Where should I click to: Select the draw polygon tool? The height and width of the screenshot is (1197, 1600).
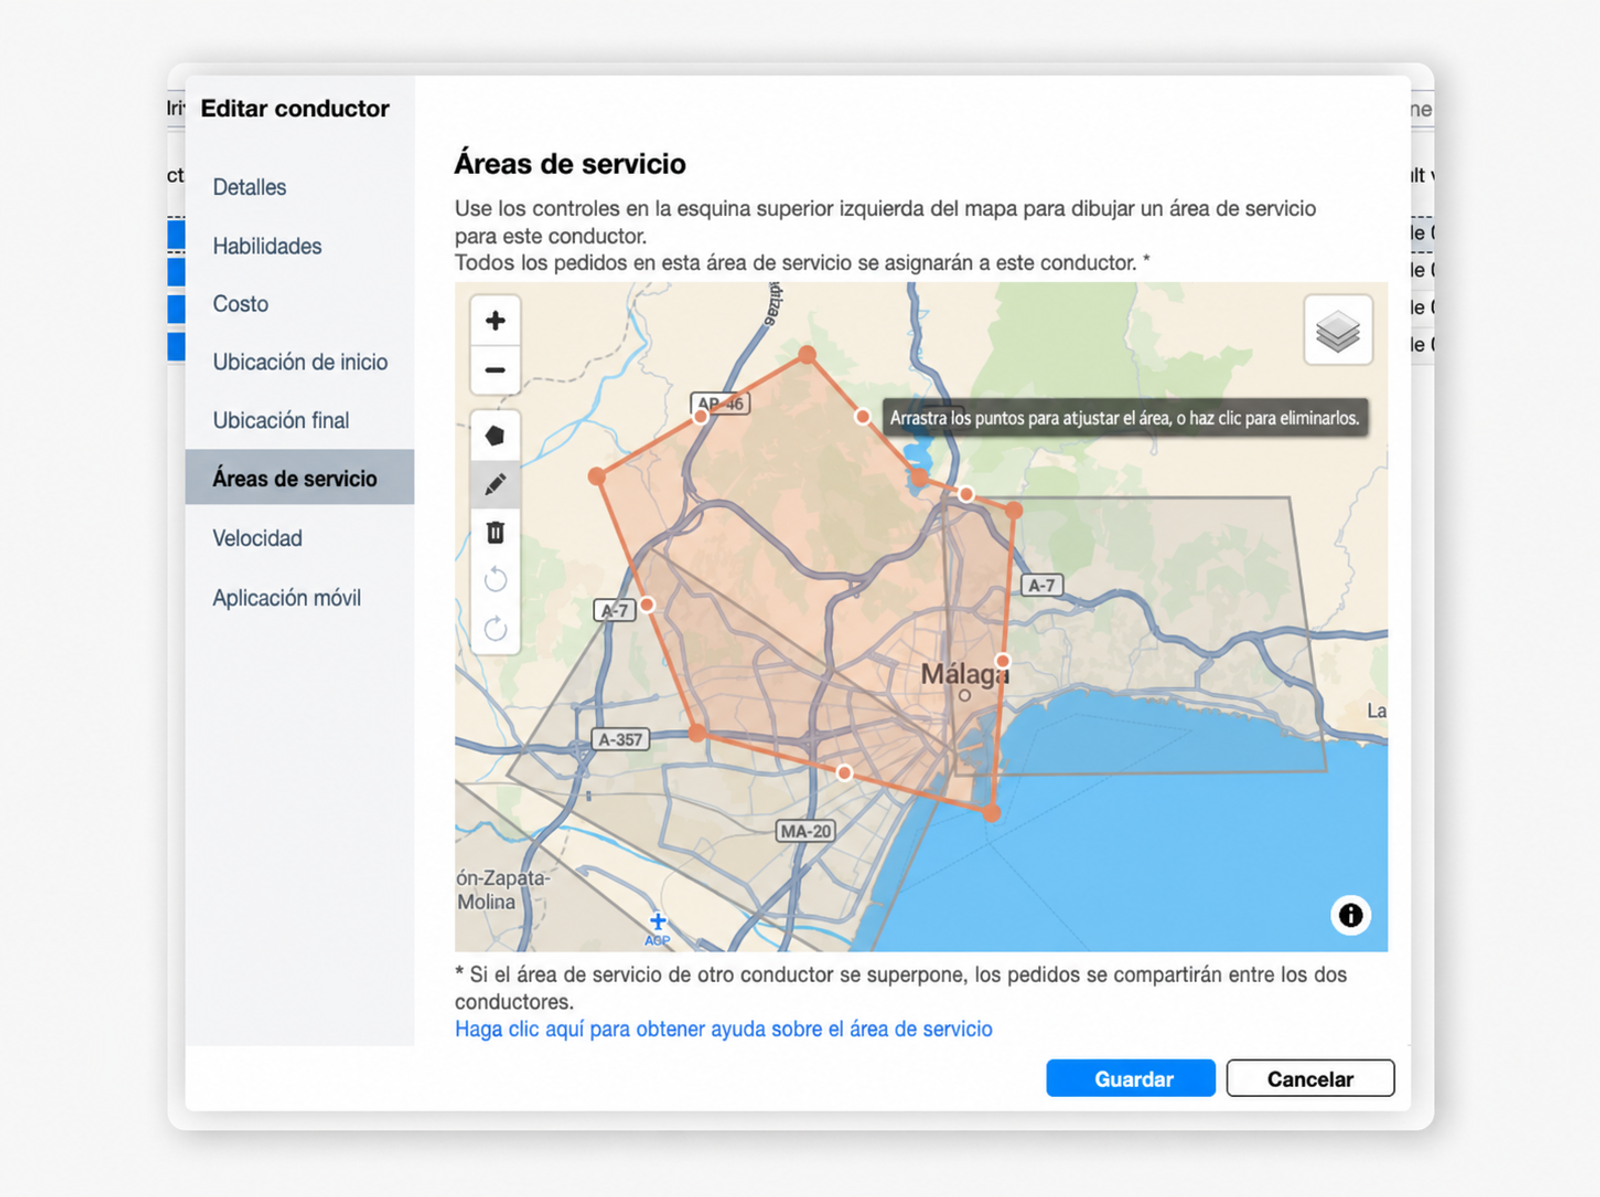(495, 436)
